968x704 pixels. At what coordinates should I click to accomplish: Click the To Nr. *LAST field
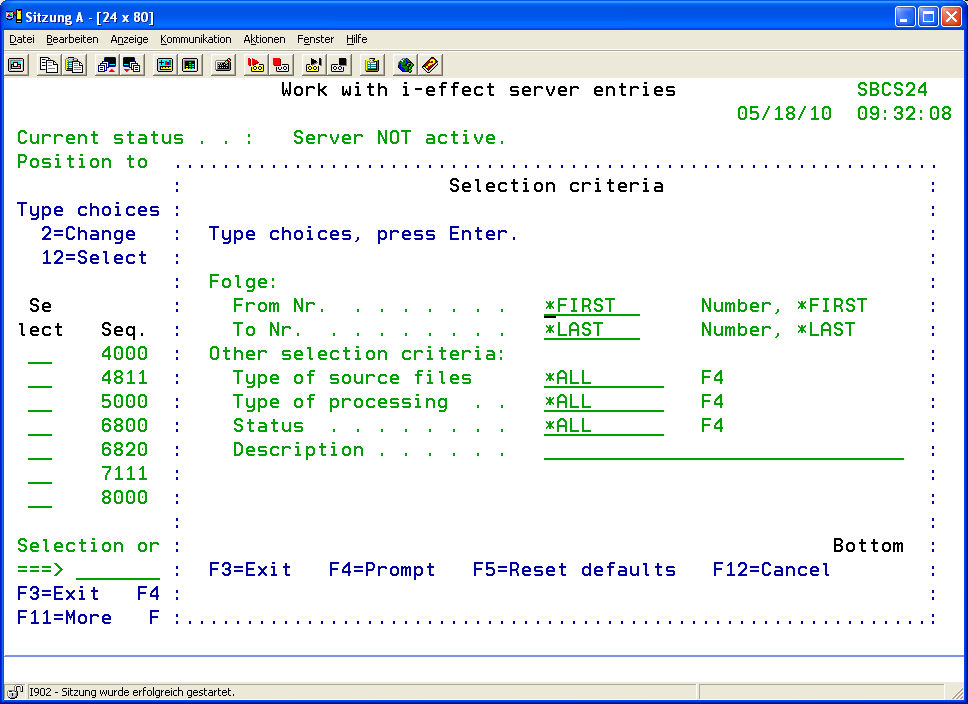(591, 330)
